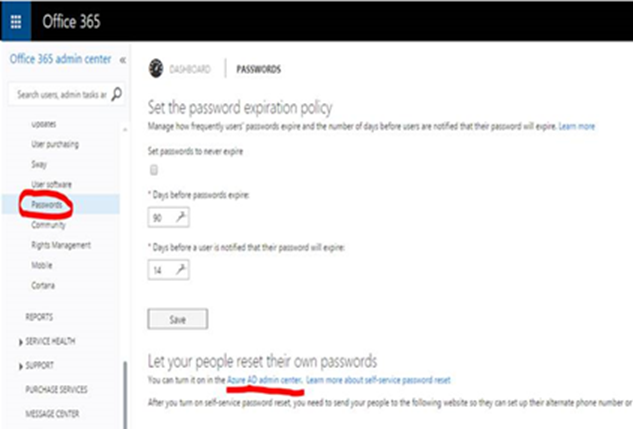
Task: Select Passwords in the sidebar
Action: [47, 205]
